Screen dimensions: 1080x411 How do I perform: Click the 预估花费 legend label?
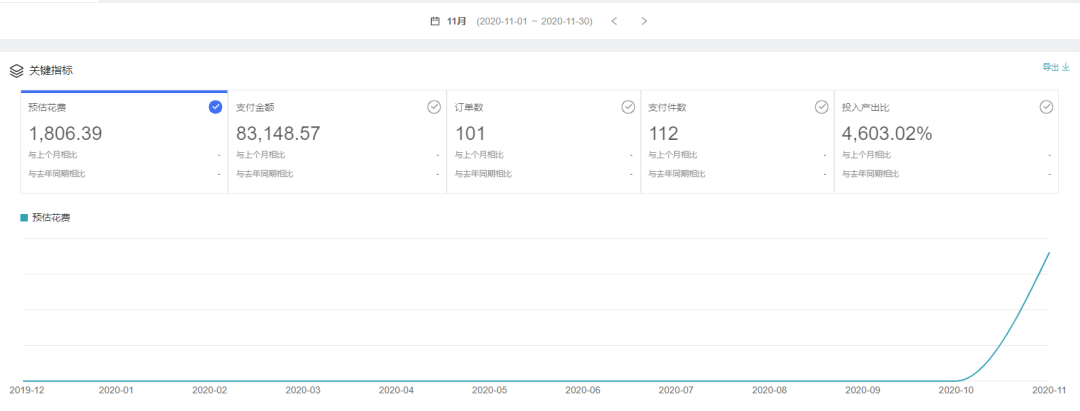[x=51, y=218]
